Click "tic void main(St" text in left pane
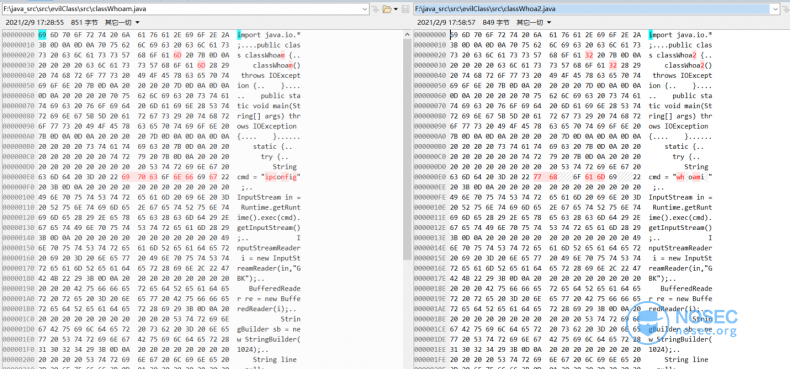790x369 pixels. coord(270,106)
